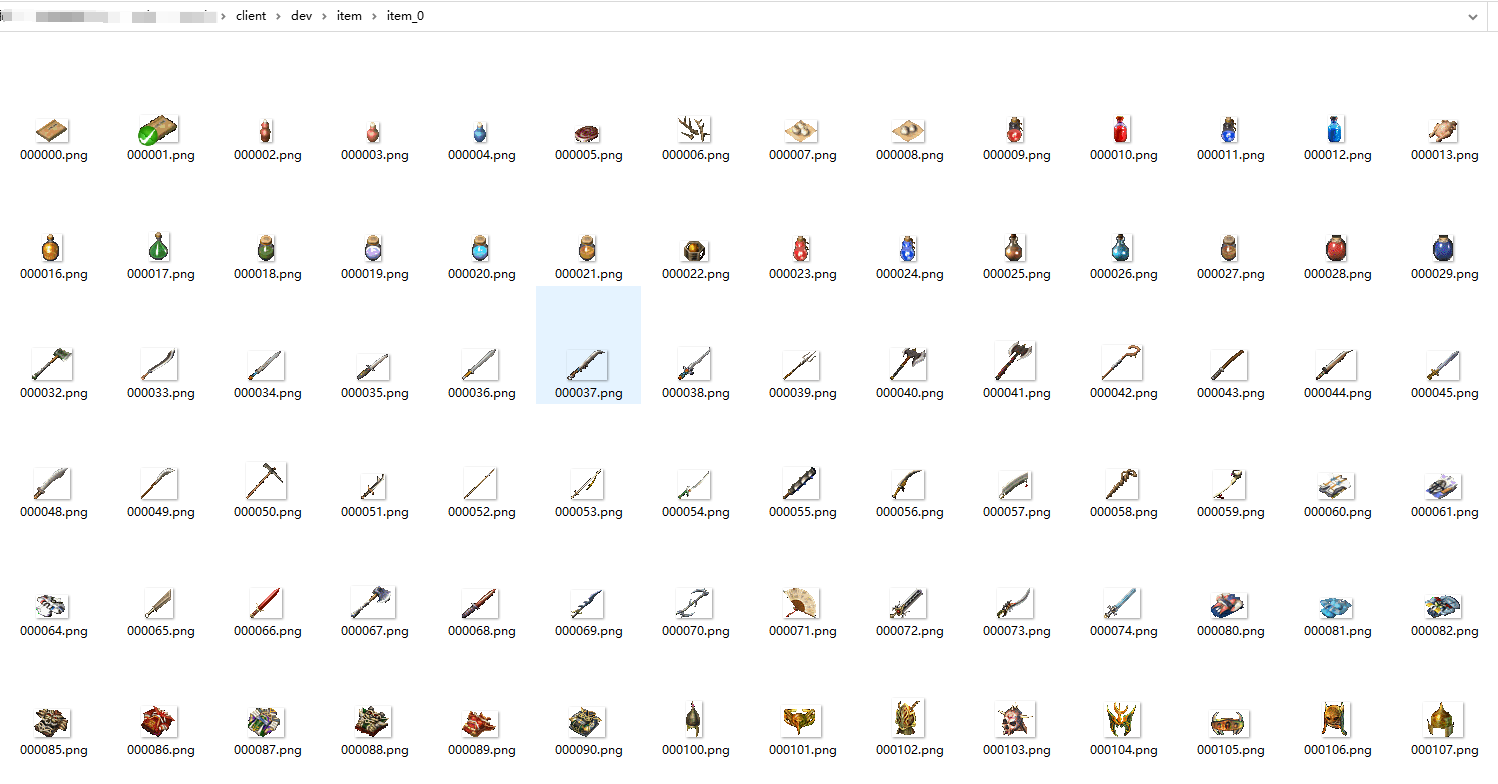The image size is (1498, 784).
Task: Click the double-bladed axe 000041.png
Action: pos(1015,362)
